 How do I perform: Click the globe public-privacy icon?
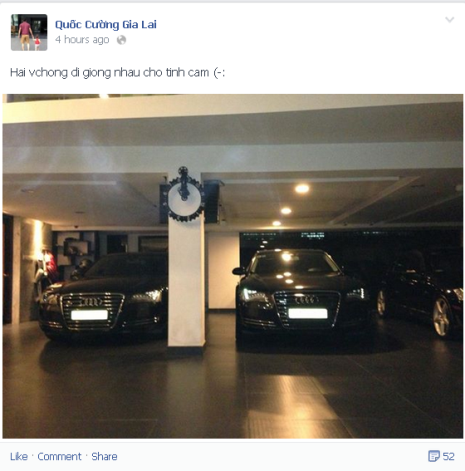click(121, 40)
